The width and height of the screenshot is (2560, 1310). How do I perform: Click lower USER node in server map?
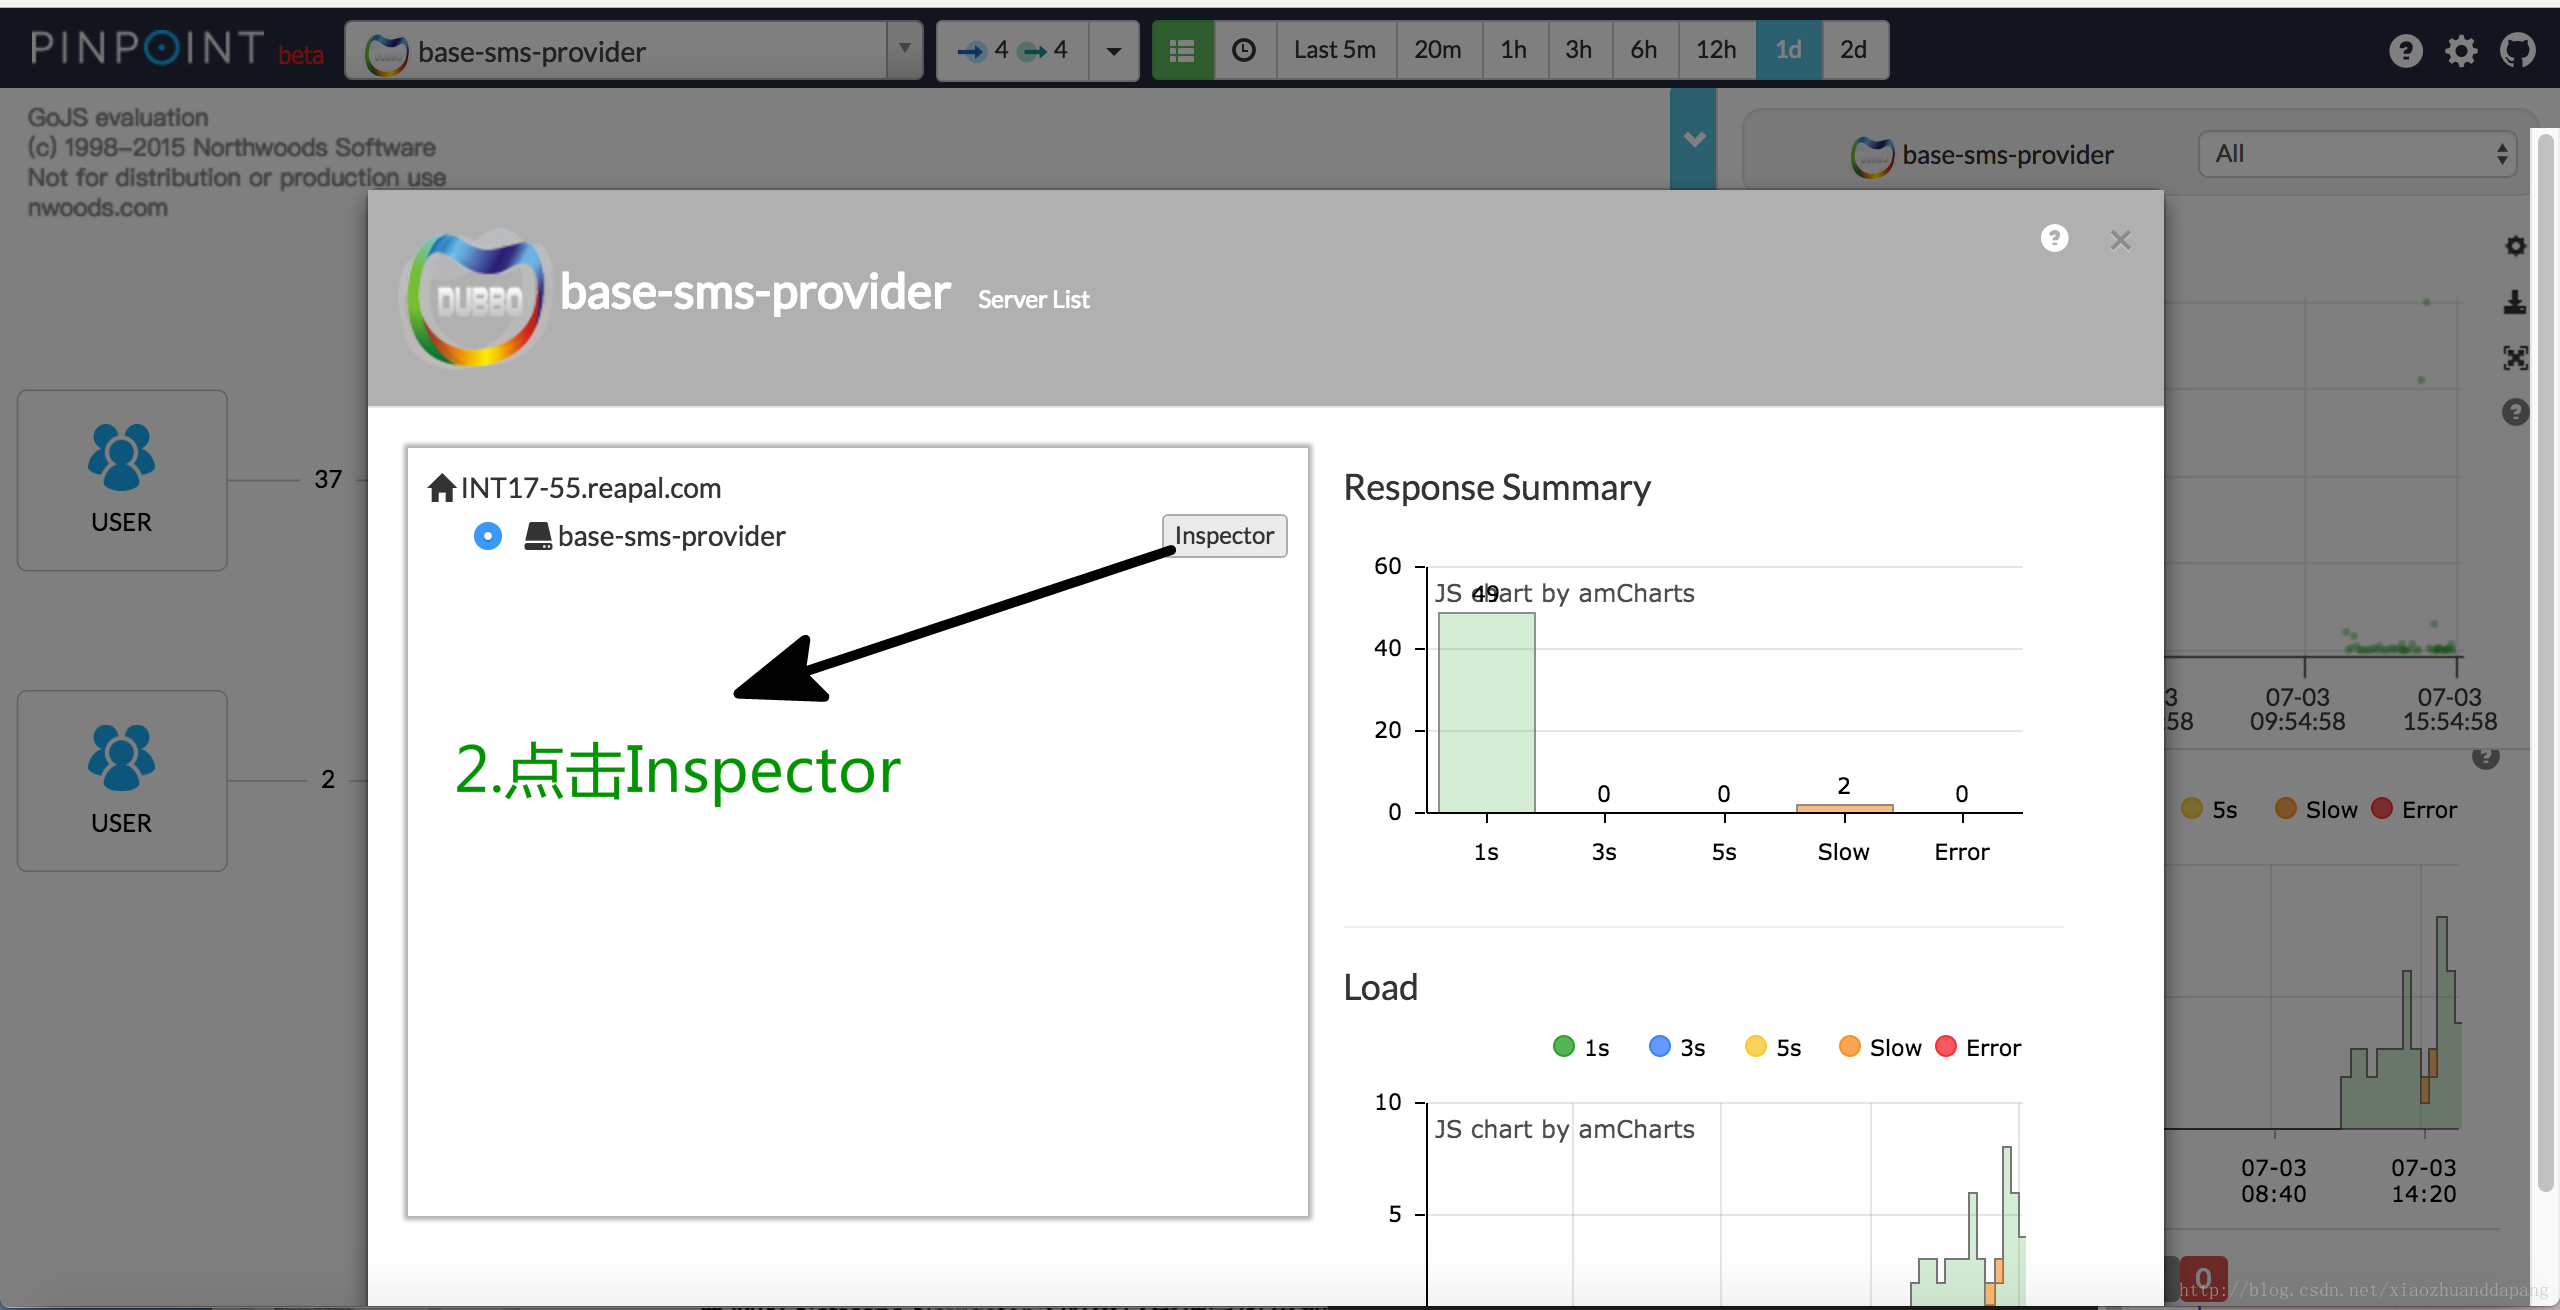(122, 780)
